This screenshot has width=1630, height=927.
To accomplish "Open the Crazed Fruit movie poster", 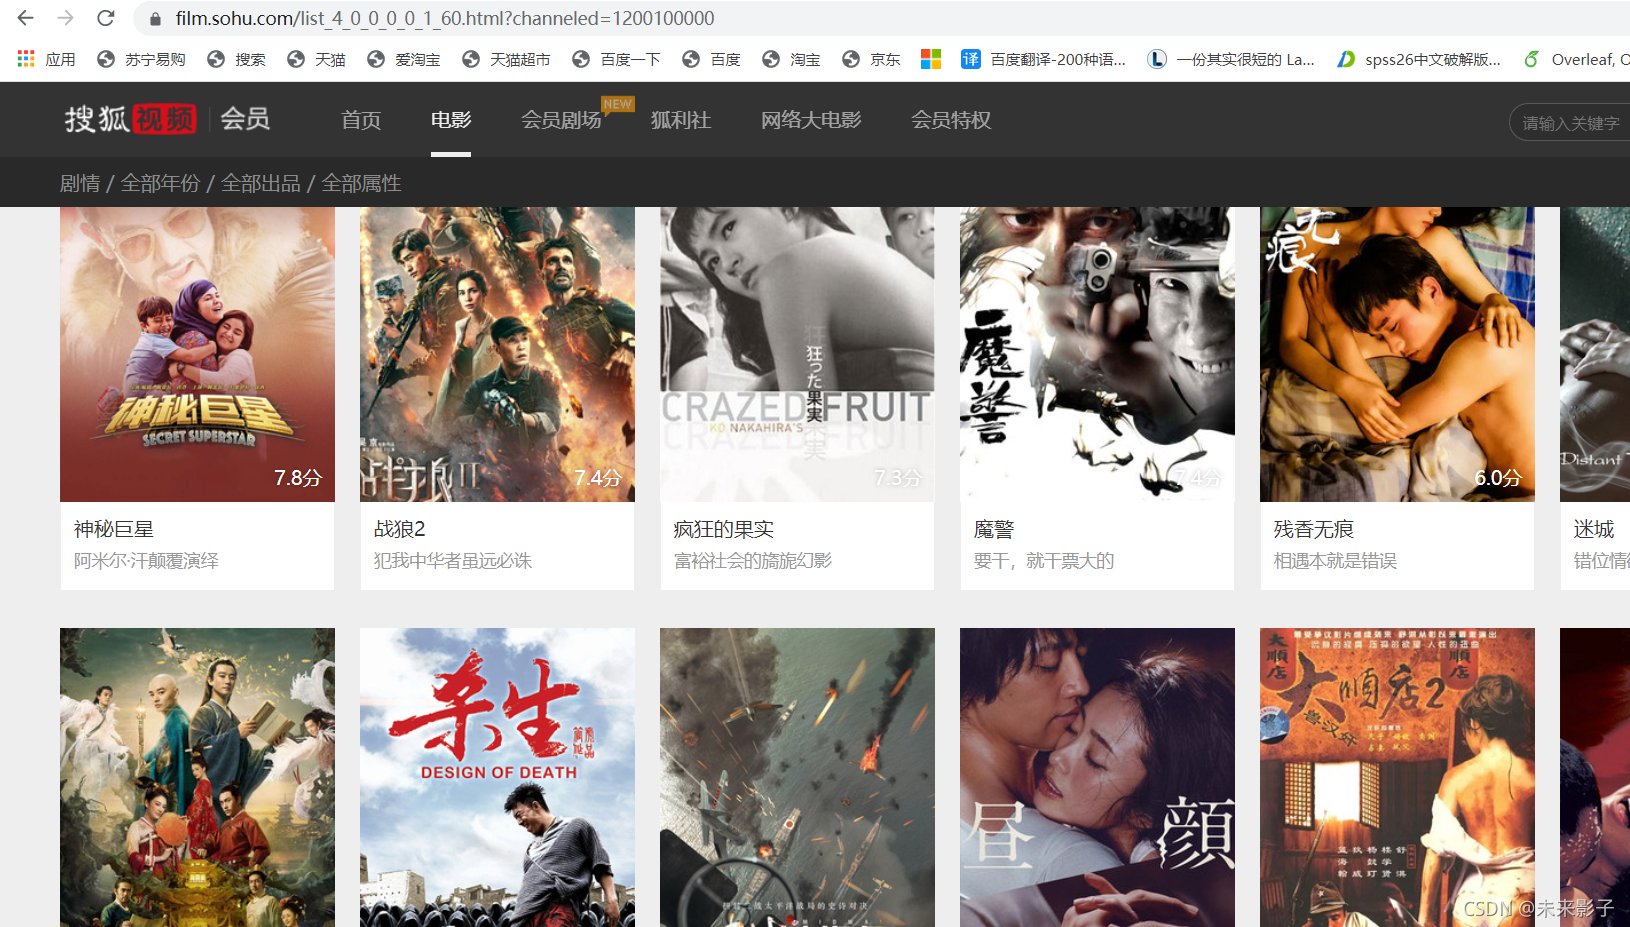I will click(x=797, y=354).
